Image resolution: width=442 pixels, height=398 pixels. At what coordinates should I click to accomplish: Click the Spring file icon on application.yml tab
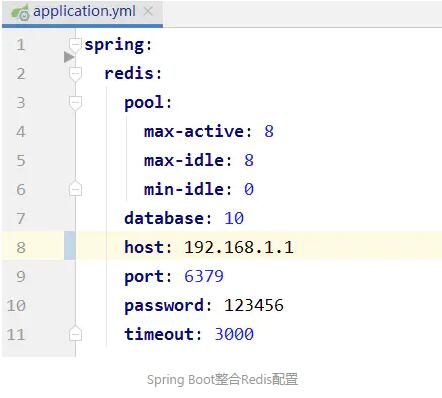[x=20, y=13]
